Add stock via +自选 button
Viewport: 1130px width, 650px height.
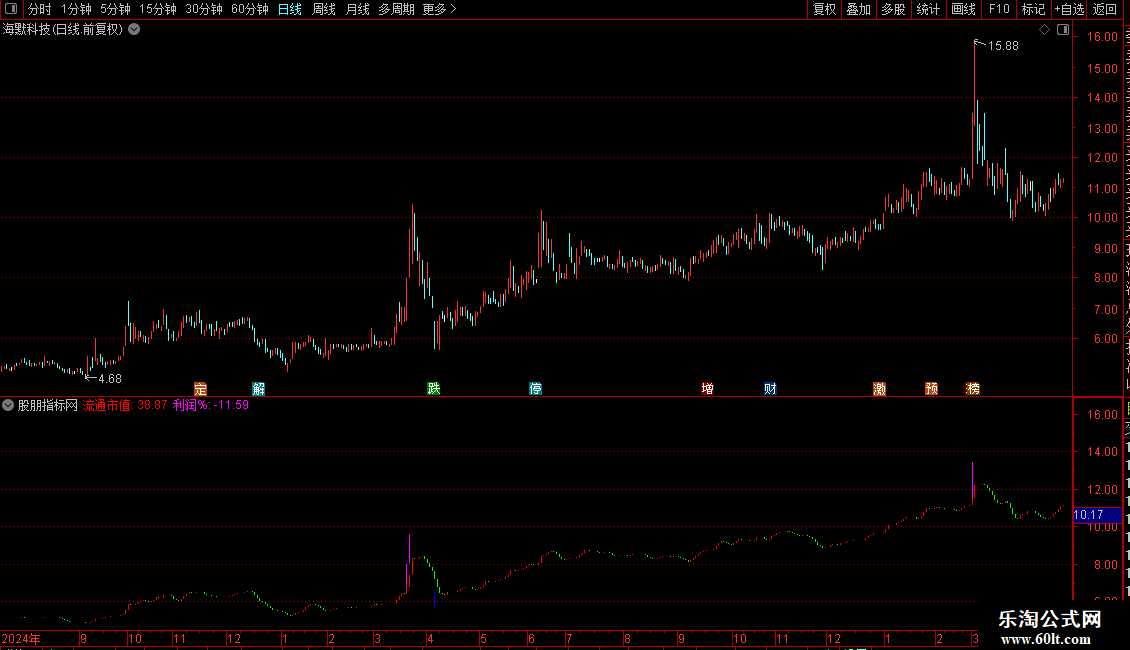[1069, 9]
